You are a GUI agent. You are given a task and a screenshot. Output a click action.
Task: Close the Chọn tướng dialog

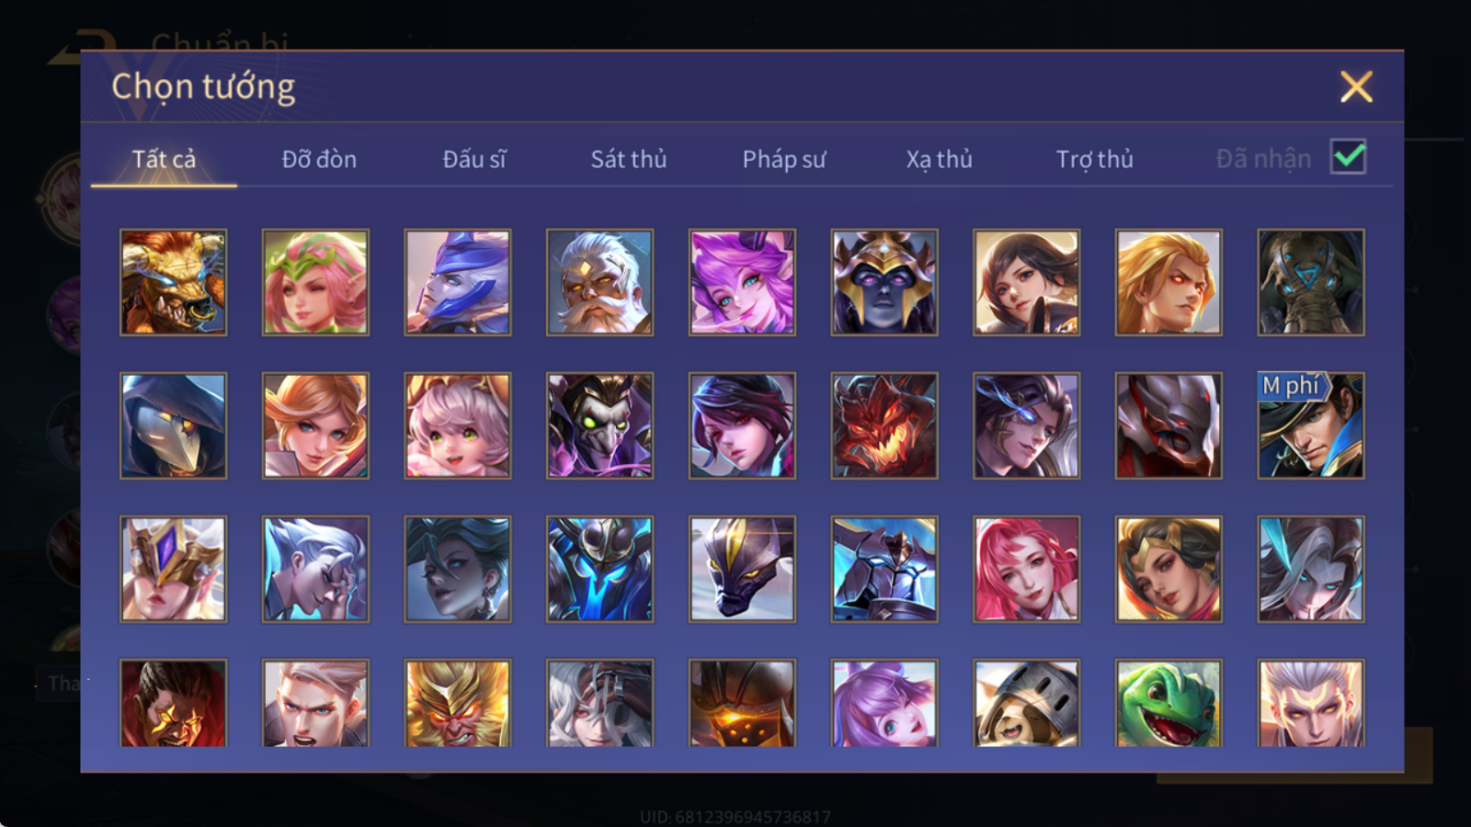(1356, 87)
